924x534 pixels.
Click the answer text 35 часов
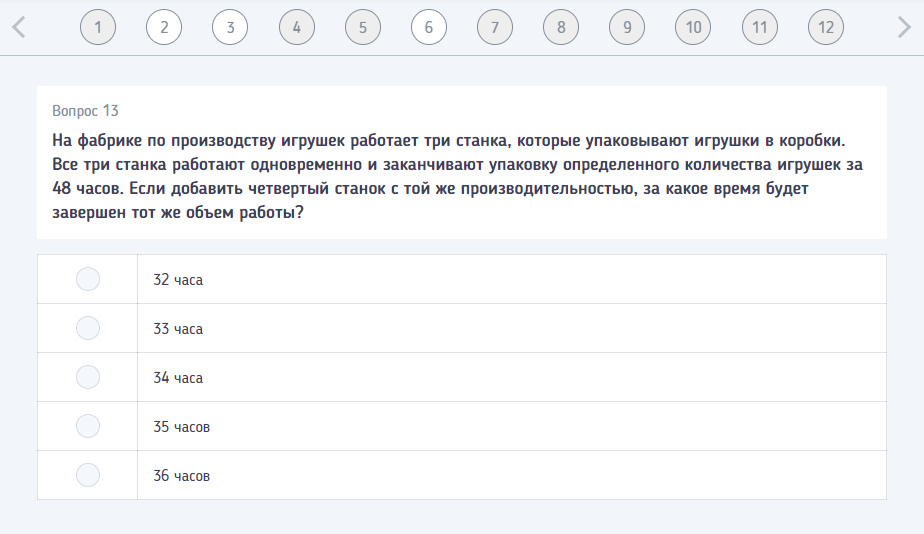click(x=182, y=427)
